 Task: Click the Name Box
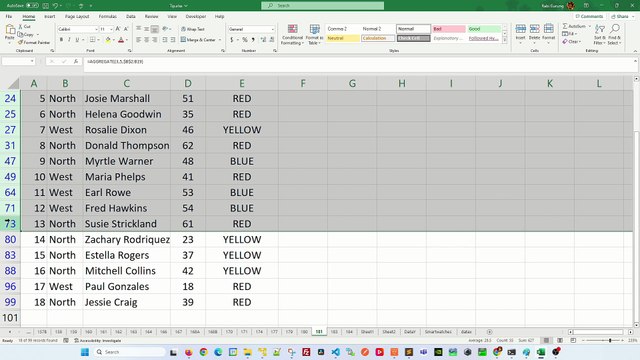(x=18, y=61)
